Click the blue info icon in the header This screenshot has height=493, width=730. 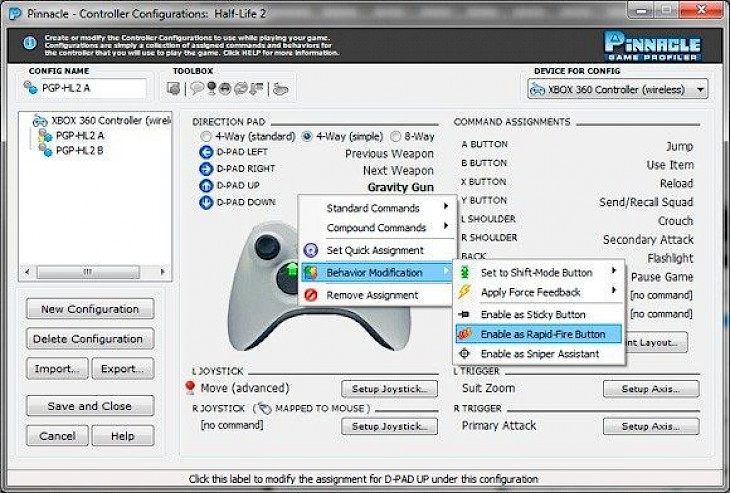click(29, 43)
